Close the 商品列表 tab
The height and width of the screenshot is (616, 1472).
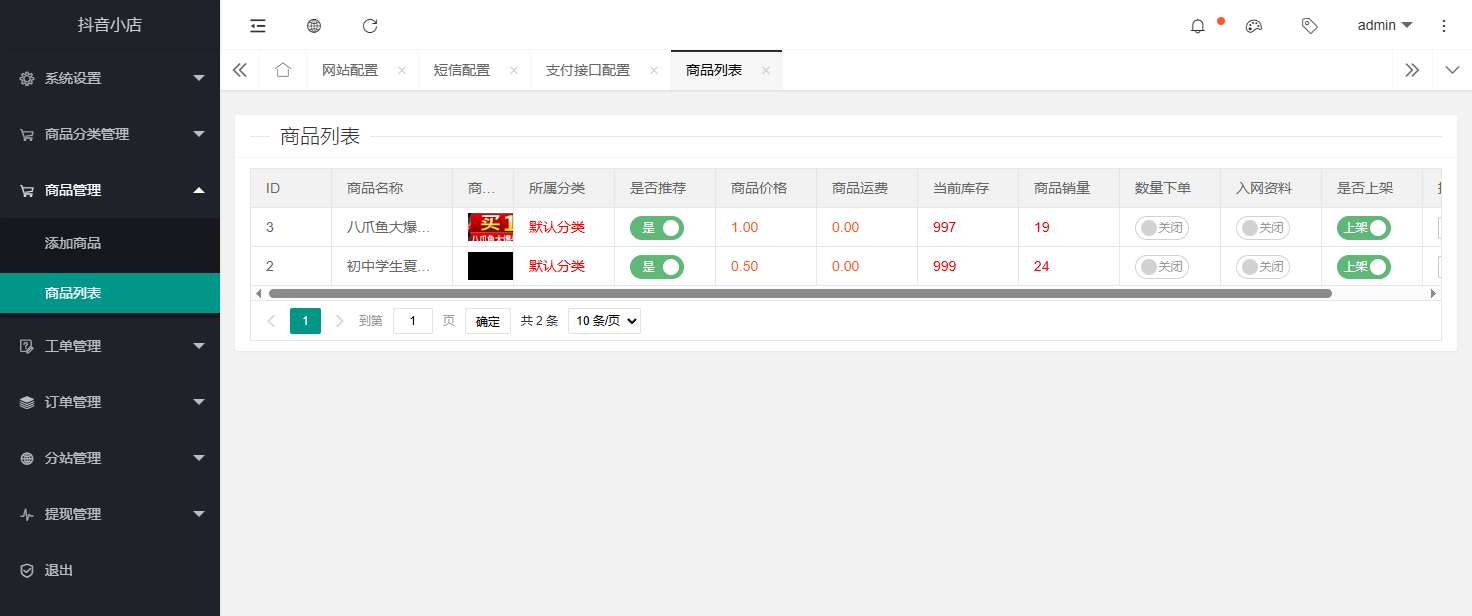[766, 70]
